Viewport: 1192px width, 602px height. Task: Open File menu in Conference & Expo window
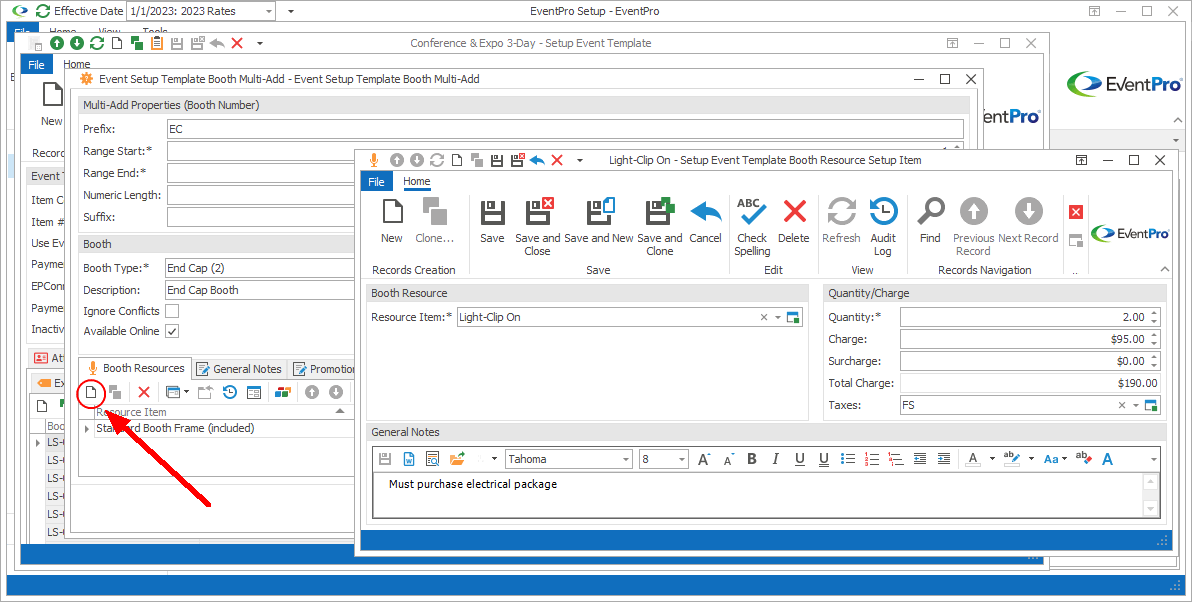(36, 65)
